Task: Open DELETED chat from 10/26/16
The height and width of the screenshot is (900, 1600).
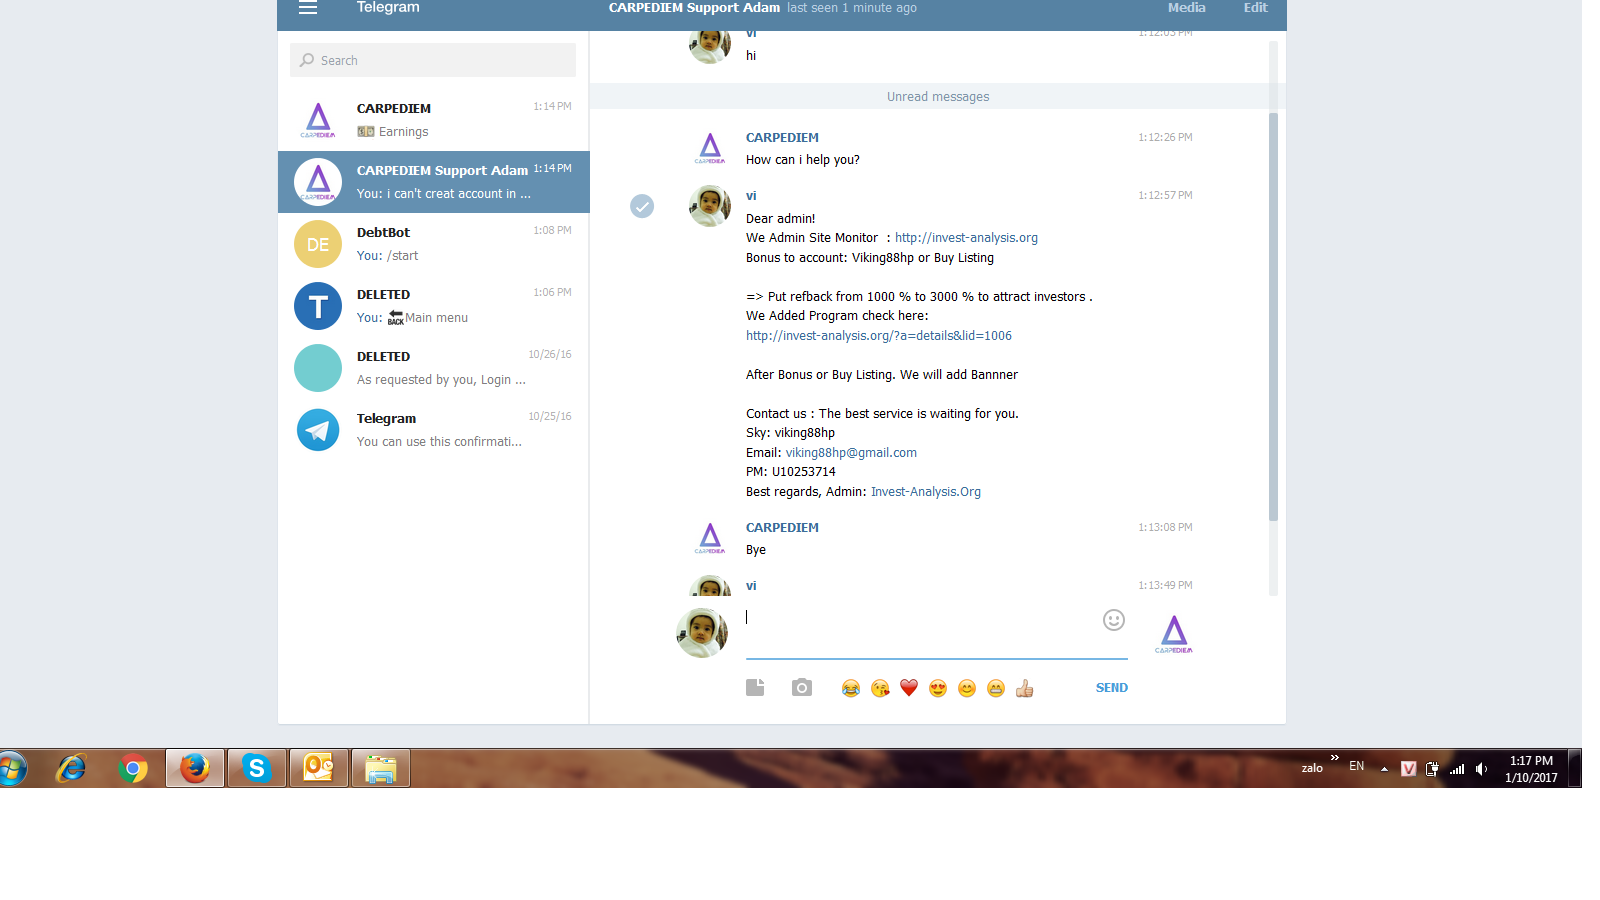Action: pos(434,368)
